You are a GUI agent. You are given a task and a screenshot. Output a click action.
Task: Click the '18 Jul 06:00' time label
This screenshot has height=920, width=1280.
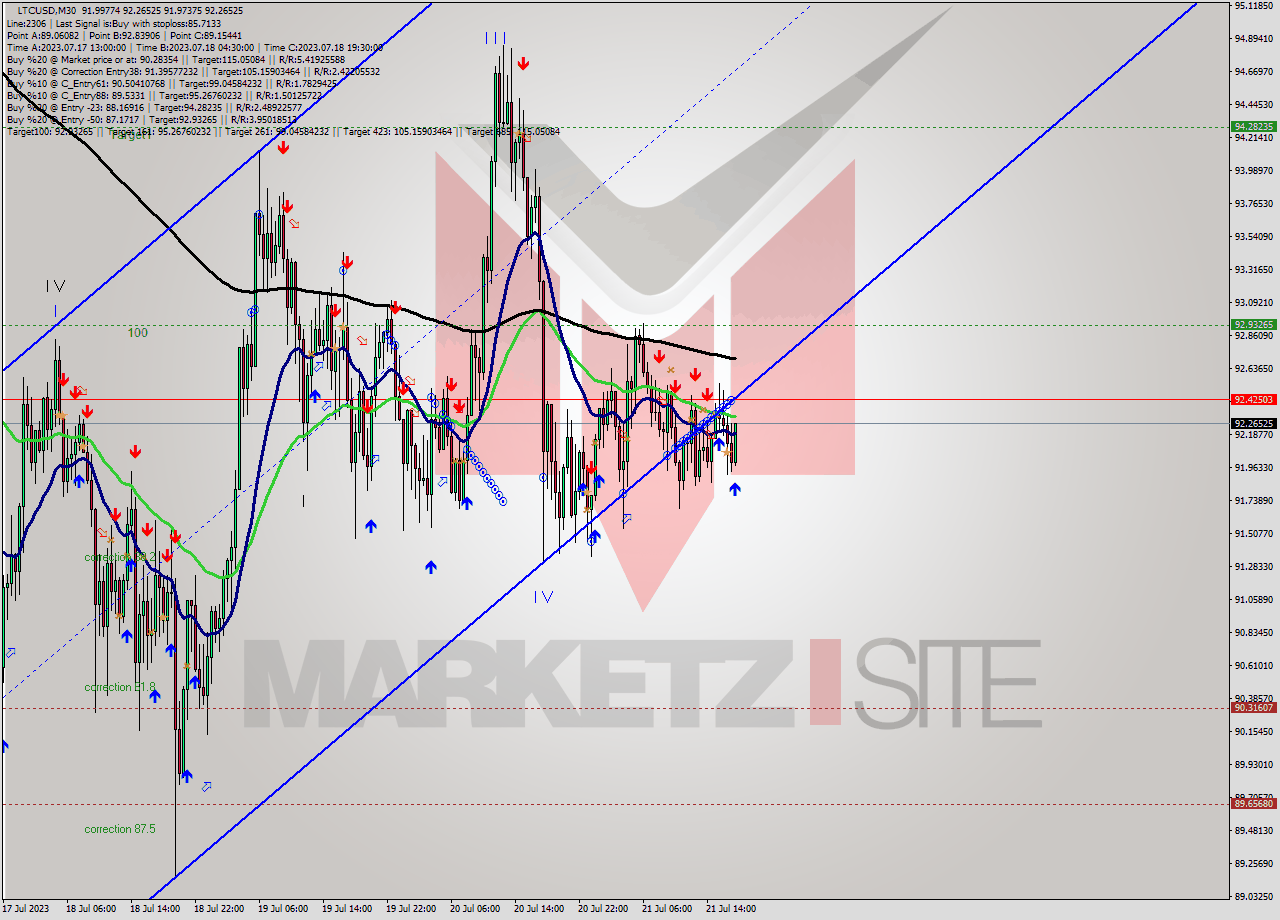click(91, 909)
